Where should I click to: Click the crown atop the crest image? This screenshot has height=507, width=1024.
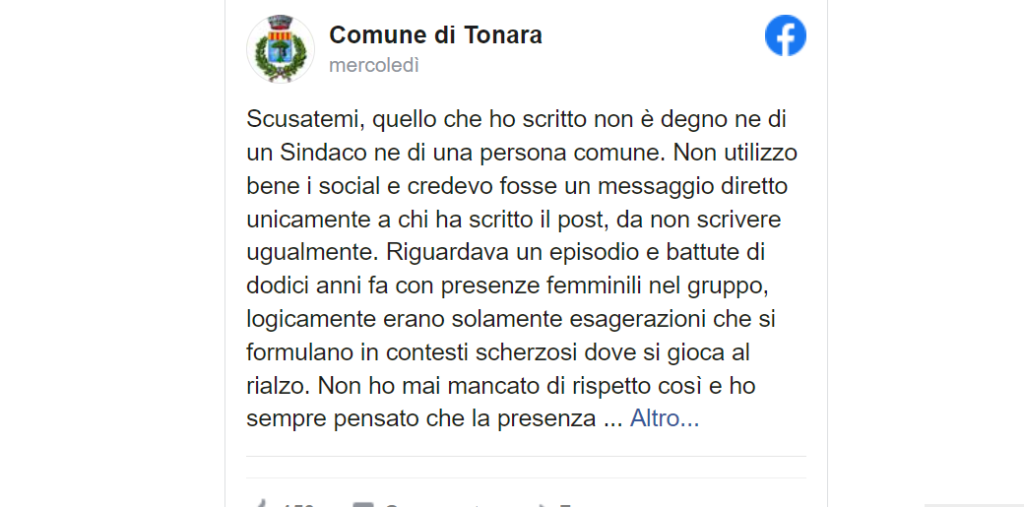tap(280, 22)
